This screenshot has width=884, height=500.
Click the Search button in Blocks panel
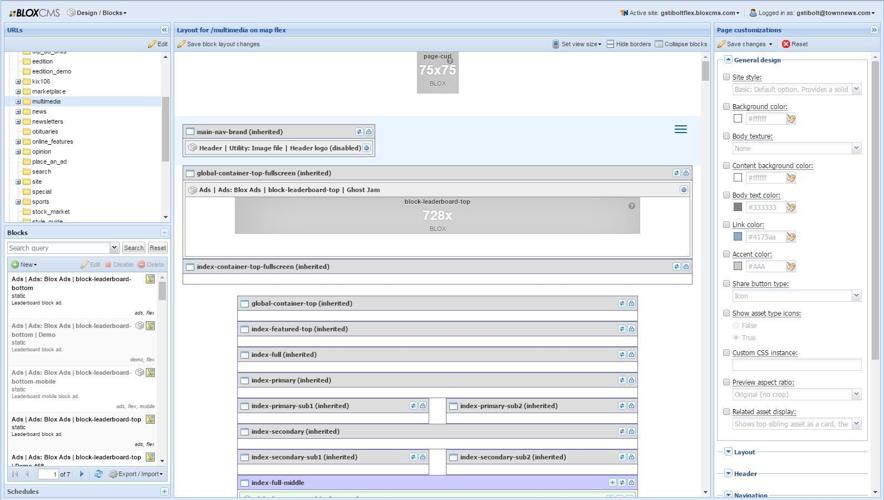tap(134, 248)
